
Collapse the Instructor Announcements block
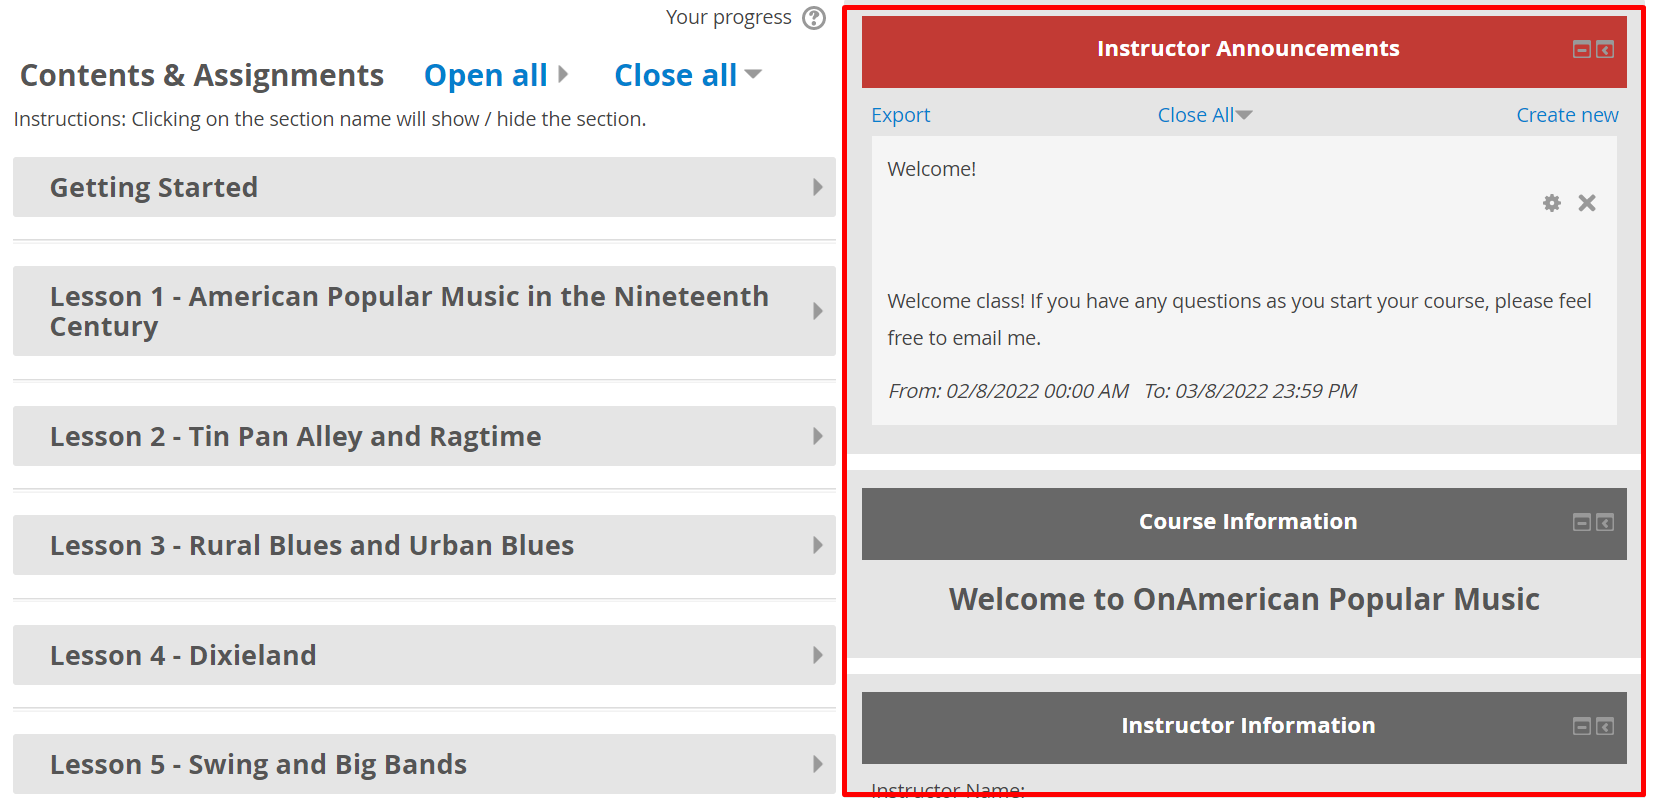pyautogui.click(x=1581, y=50)
